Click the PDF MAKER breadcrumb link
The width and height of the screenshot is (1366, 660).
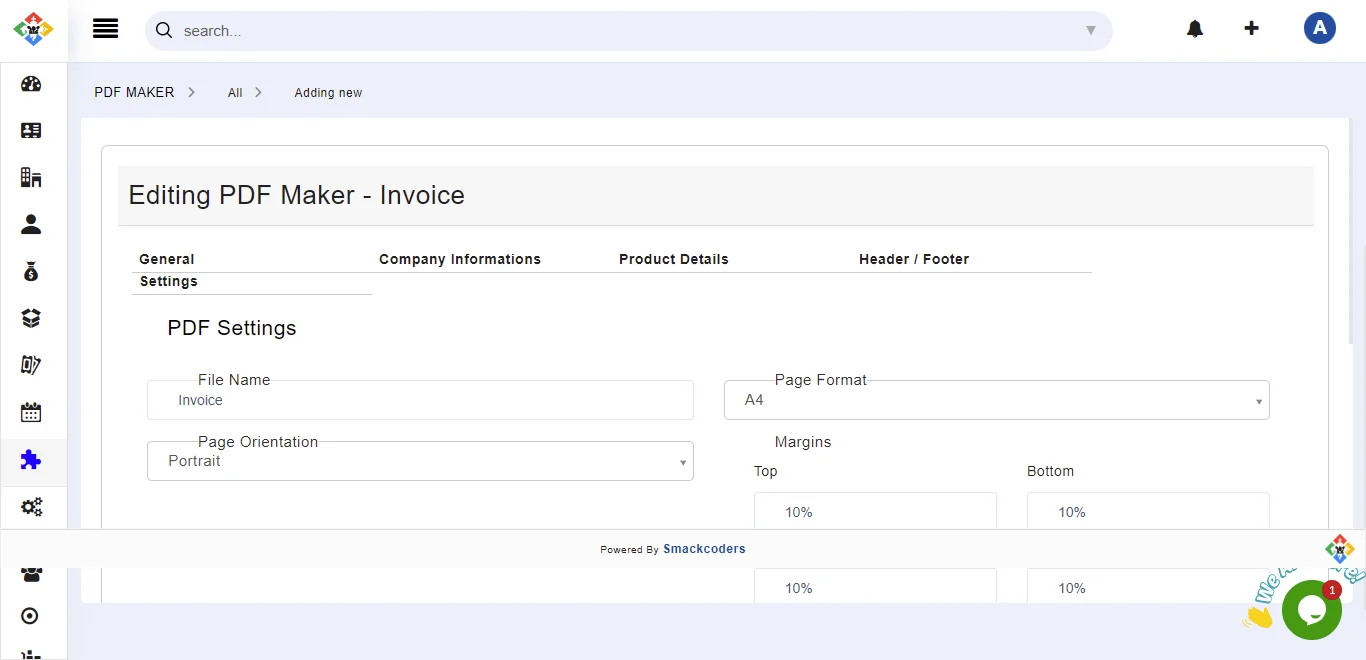coord(134,92)
